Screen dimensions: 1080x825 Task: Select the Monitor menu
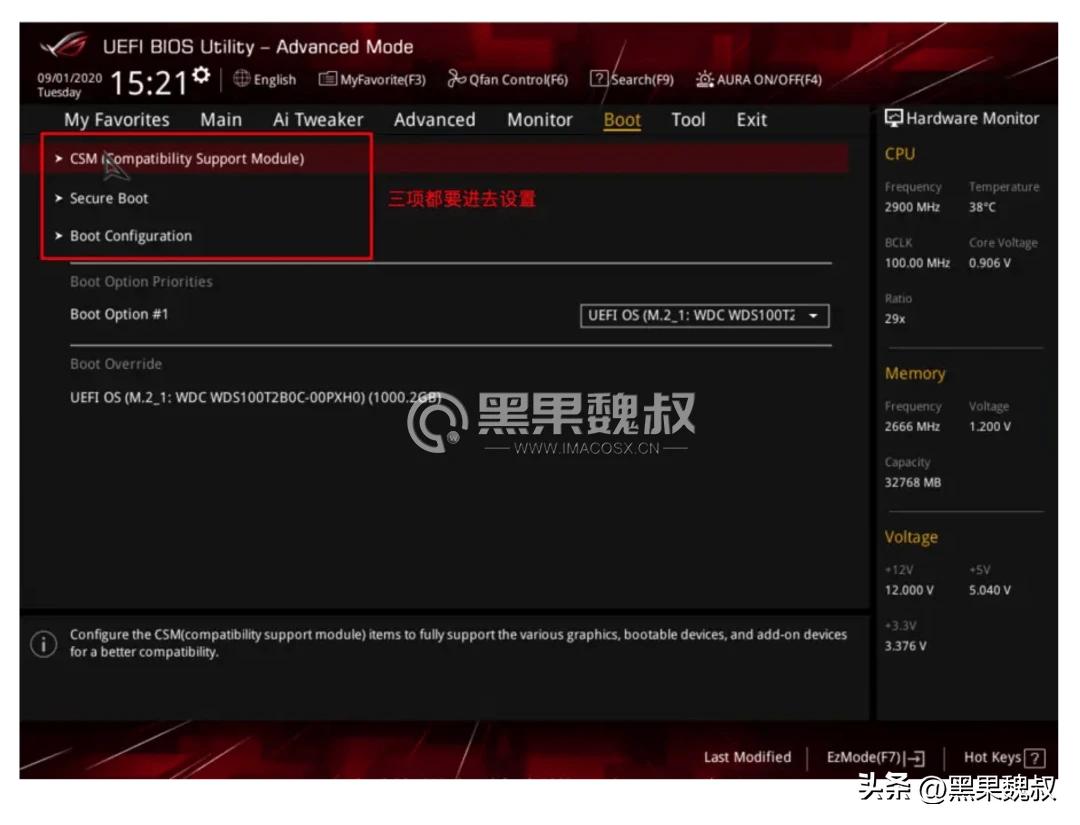[539, 119]
